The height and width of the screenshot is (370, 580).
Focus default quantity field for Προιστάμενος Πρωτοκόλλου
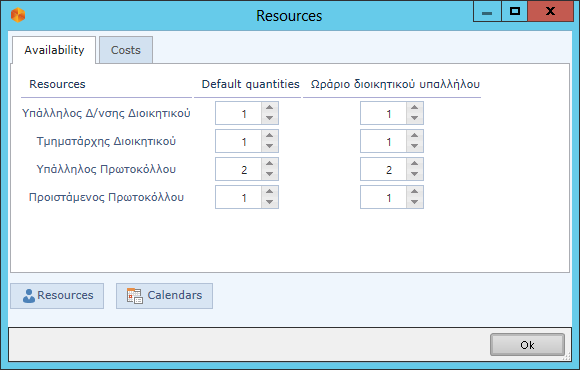tap(239, 198)
